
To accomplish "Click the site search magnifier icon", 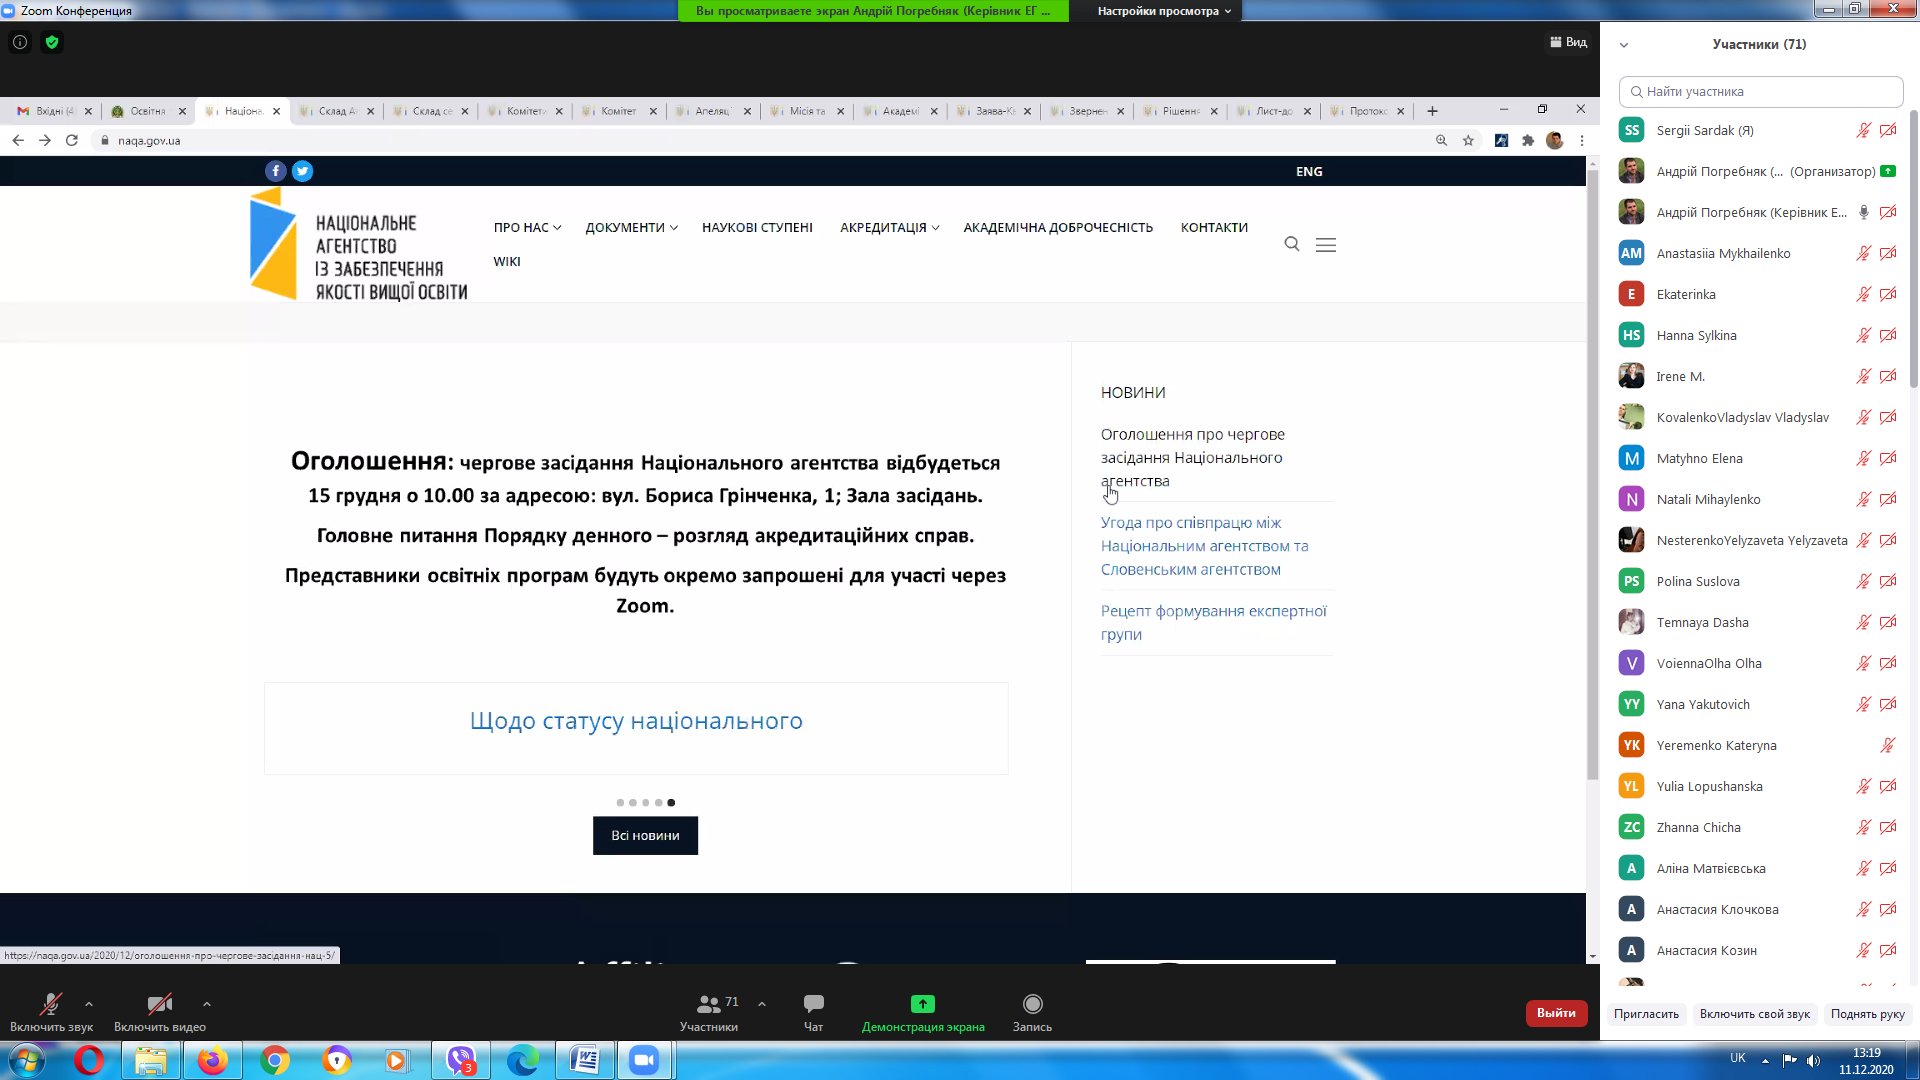I will click(1292, 244).
